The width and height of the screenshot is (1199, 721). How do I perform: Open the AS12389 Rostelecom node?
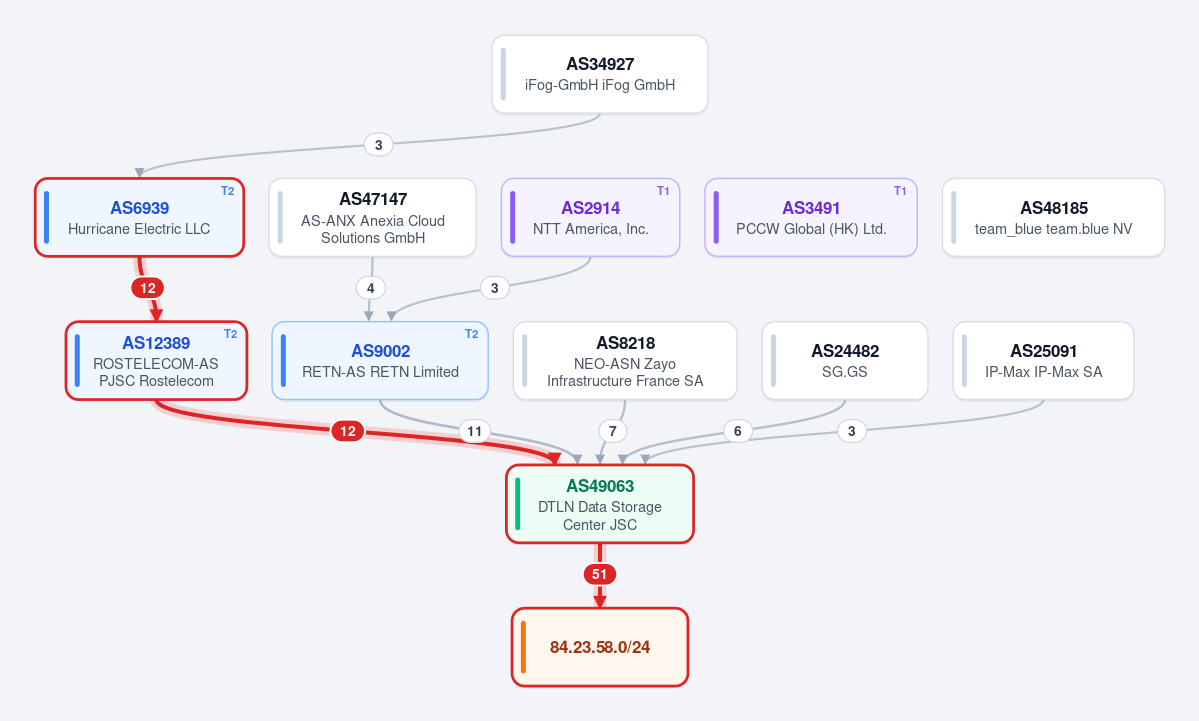[x=156, y=360]
